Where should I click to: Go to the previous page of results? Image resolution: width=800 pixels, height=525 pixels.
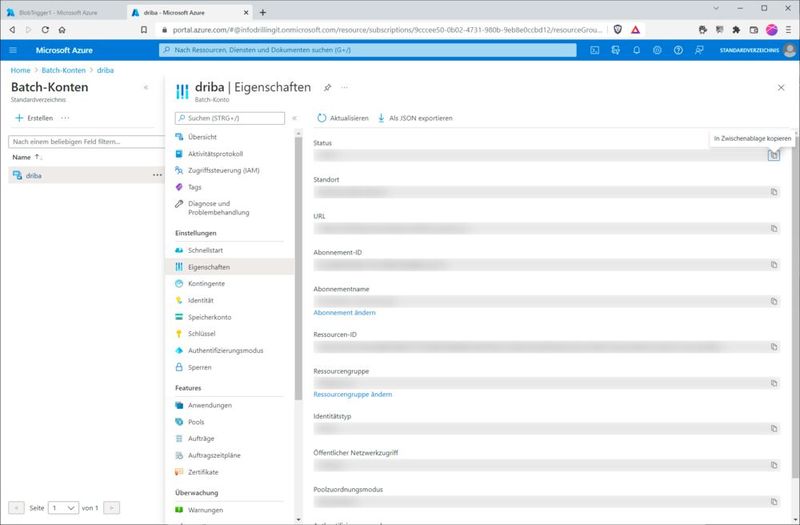(x=16, y=508)
